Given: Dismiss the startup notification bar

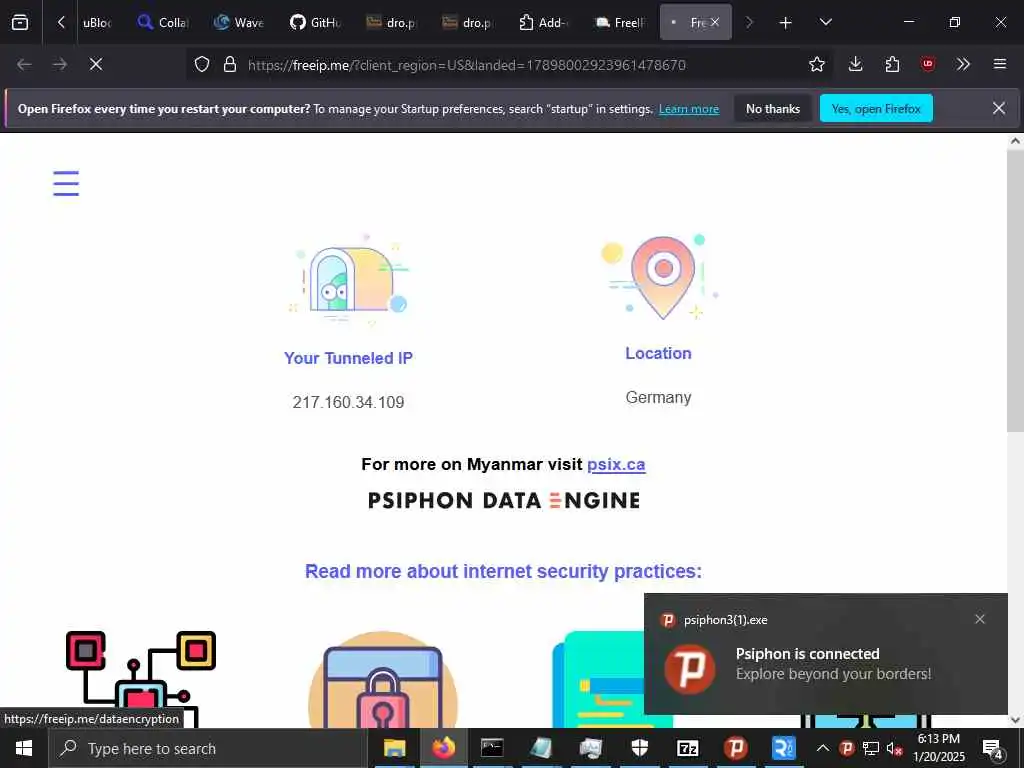Looking at the screenshot, I should [x=999, y=108].
